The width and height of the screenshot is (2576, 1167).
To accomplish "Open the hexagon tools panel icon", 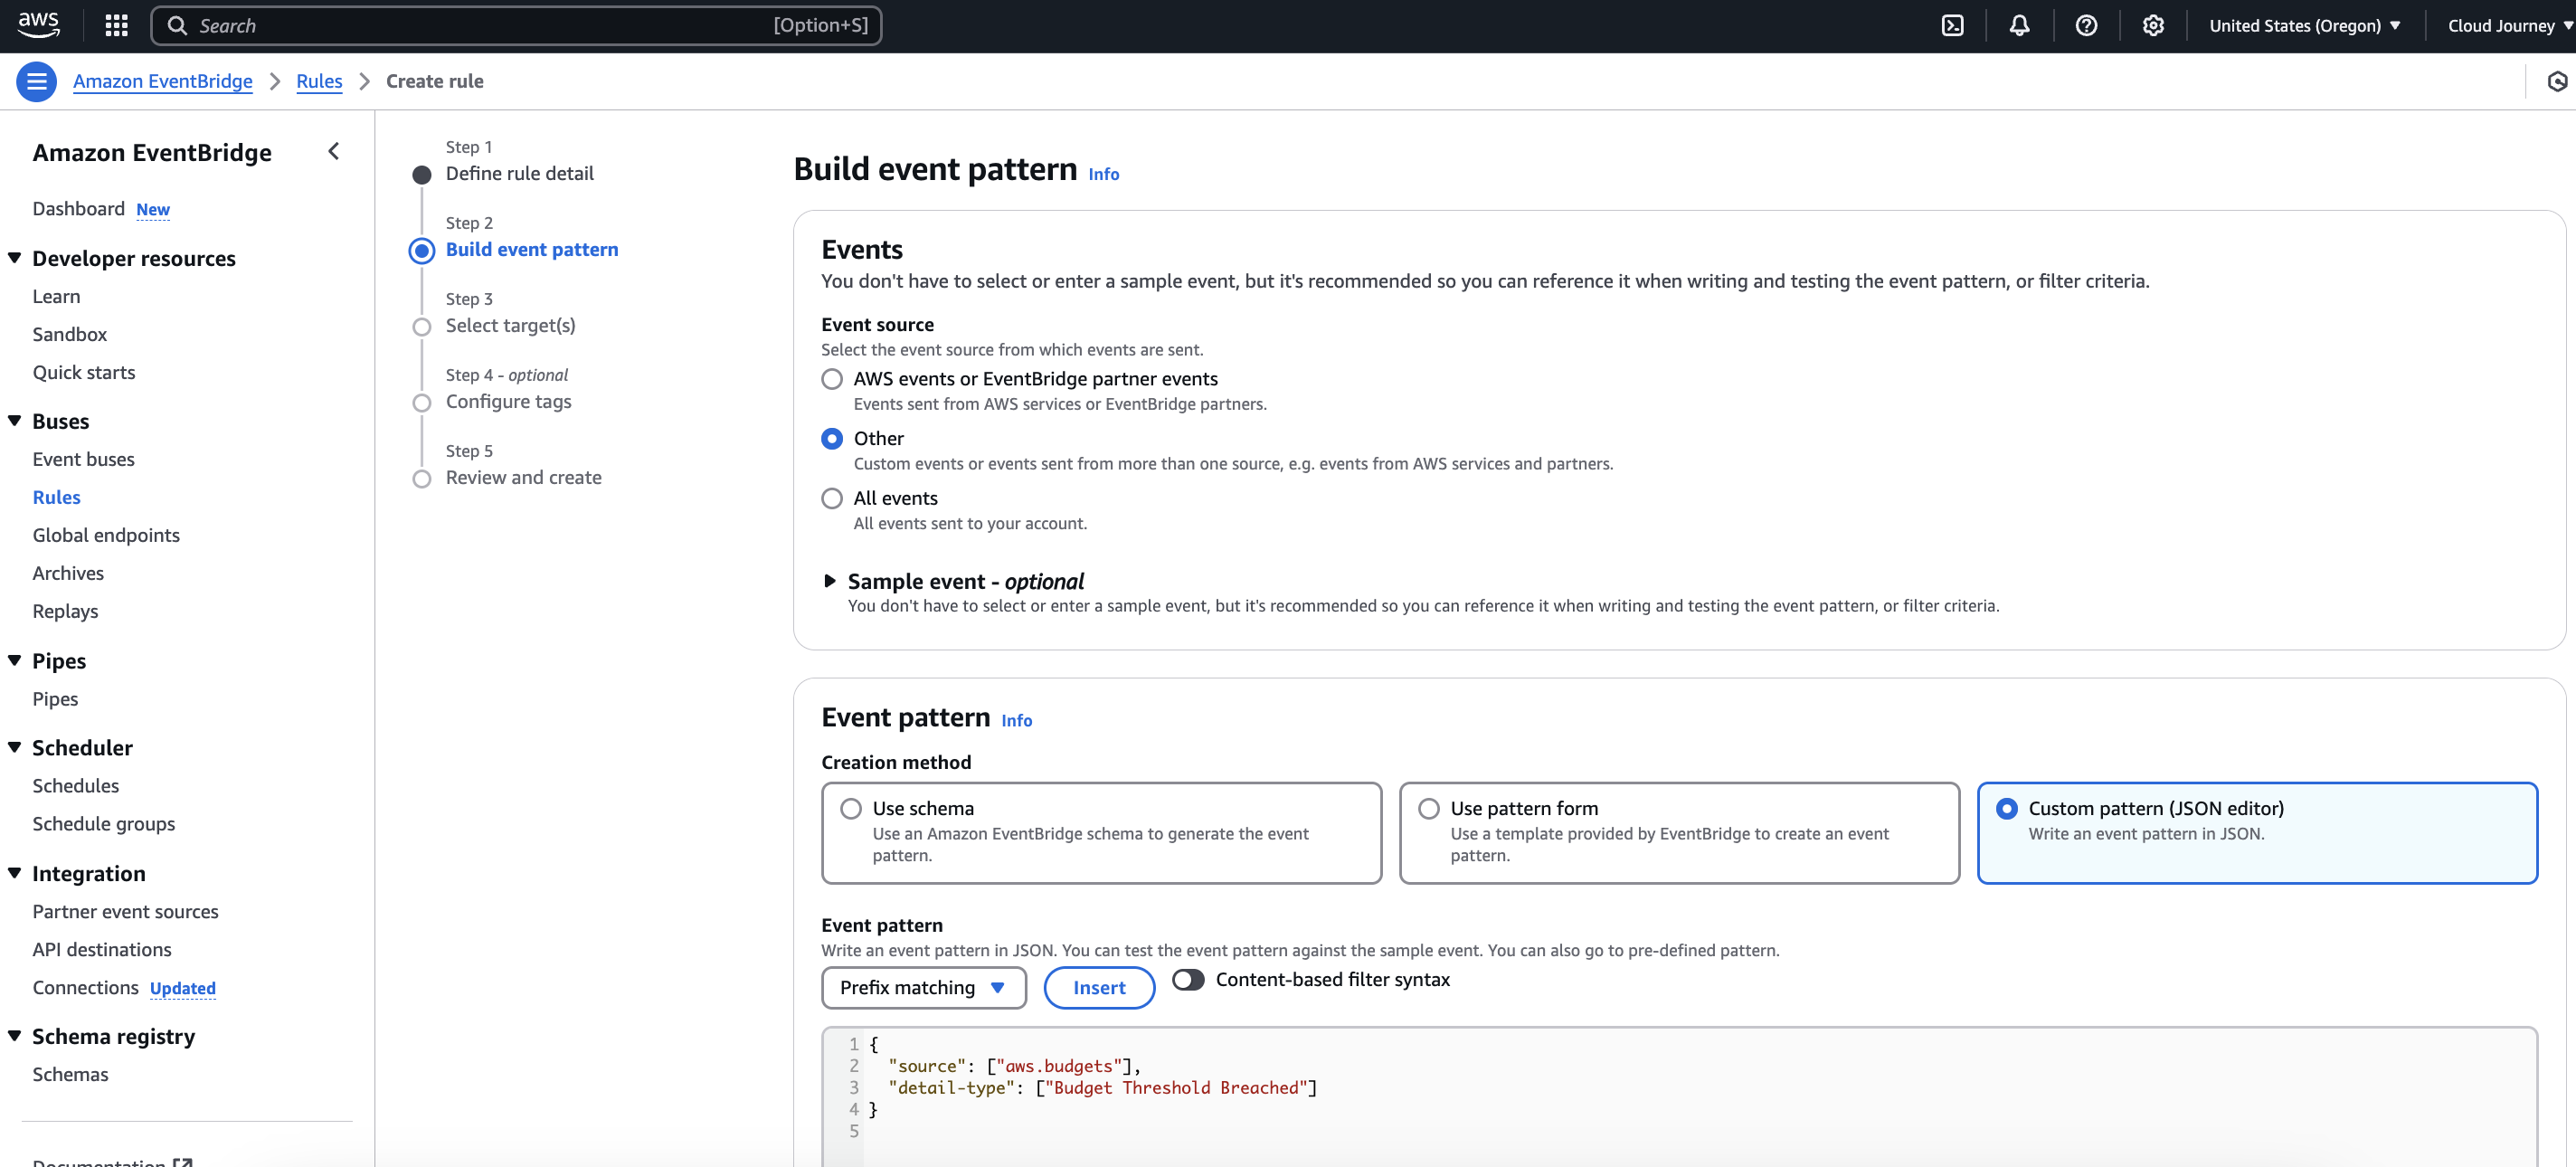I will coord(2557,81).
